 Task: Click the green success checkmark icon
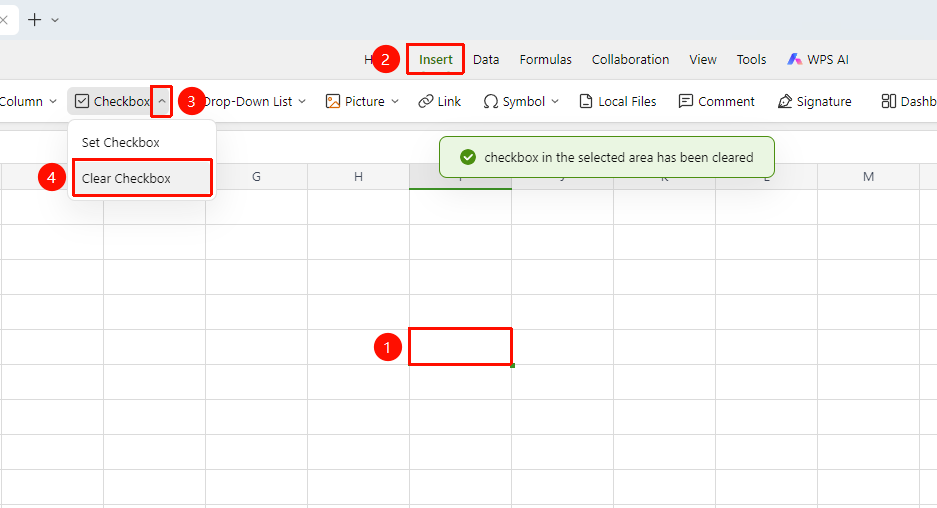[x=468, y=157]
